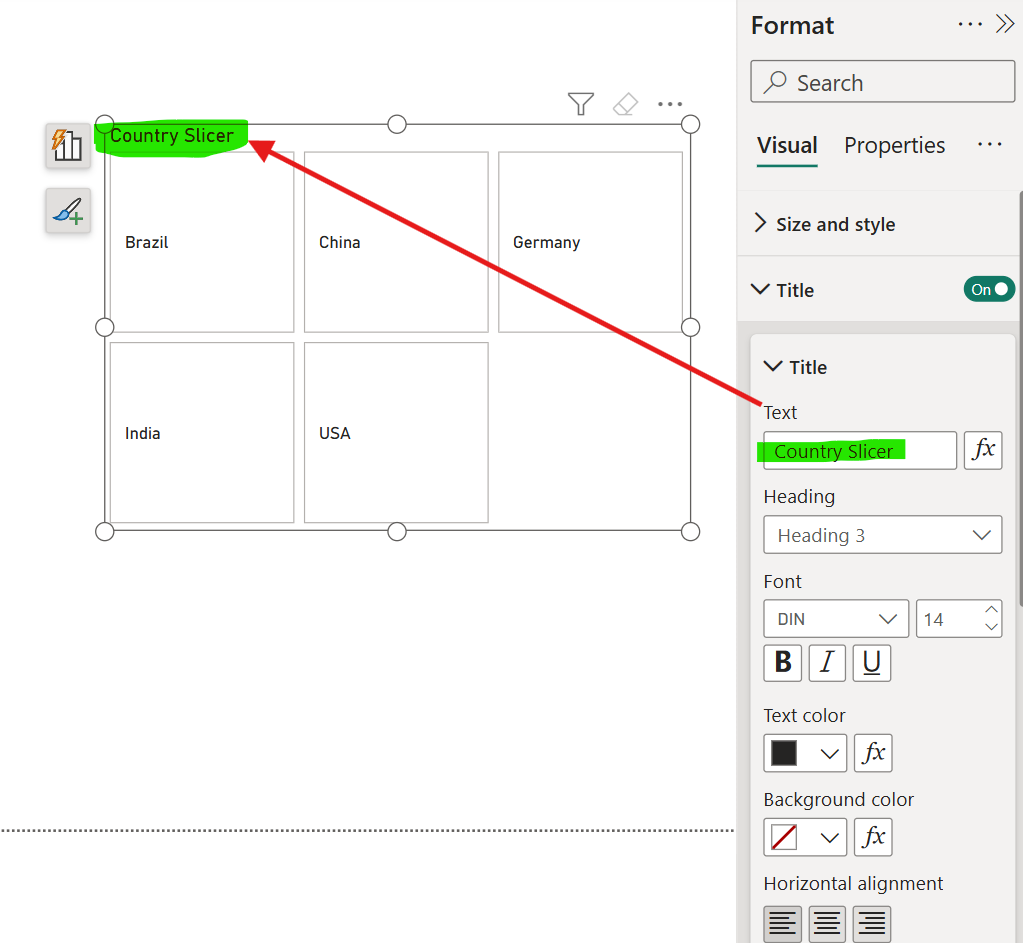Screen dimensions: 1023x943
Task: Click the brush-with-plus icon beside the slicer
Action: pos(67,211)
